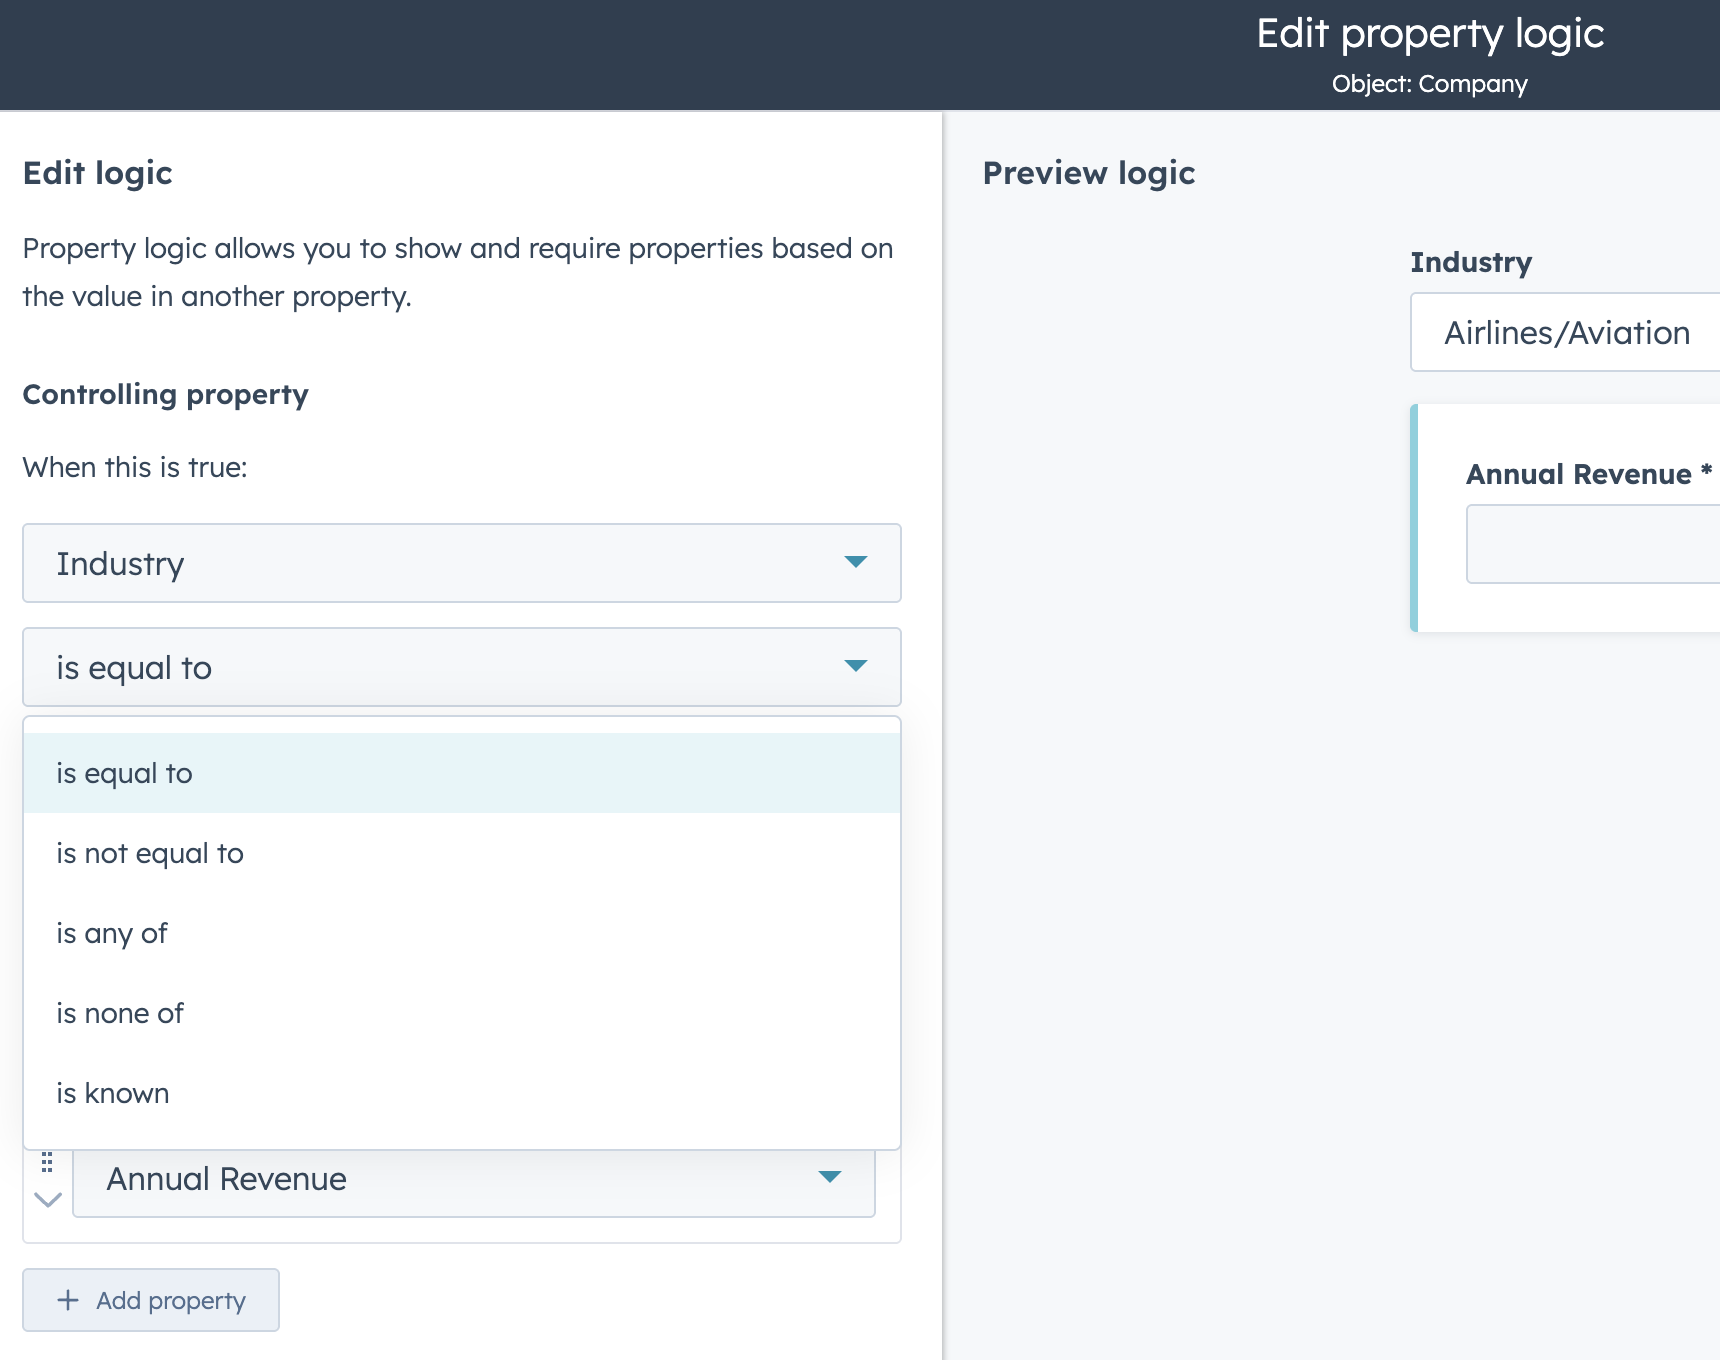Click the 'Object: Company' subtitle
This screenshot has width=1720, height=1360.
pos(1429,84)
